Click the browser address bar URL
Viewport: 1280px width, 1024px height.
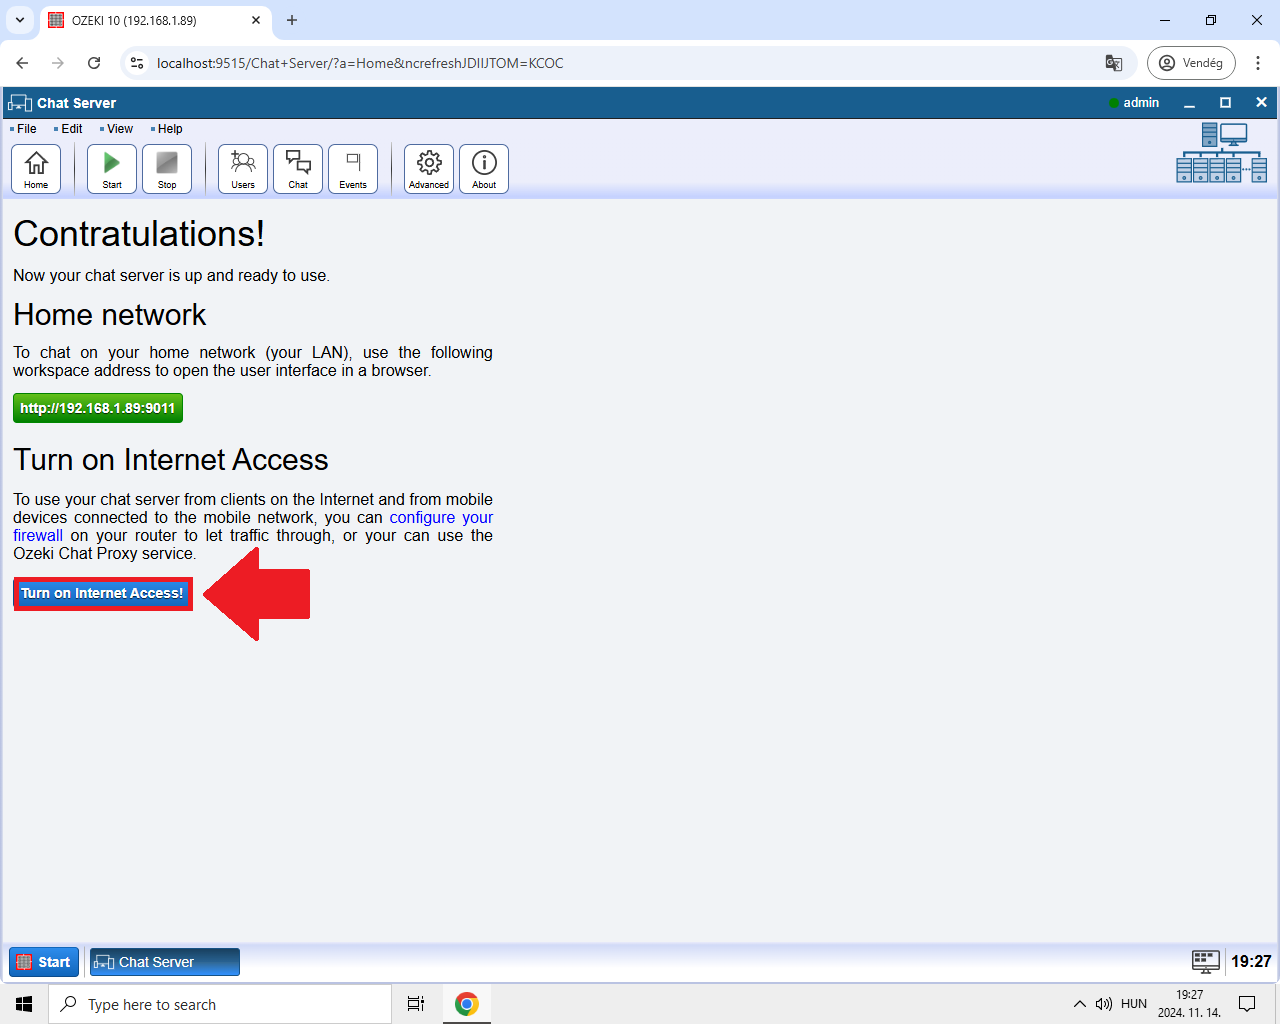pyautogui.click(x=360, y=63)
